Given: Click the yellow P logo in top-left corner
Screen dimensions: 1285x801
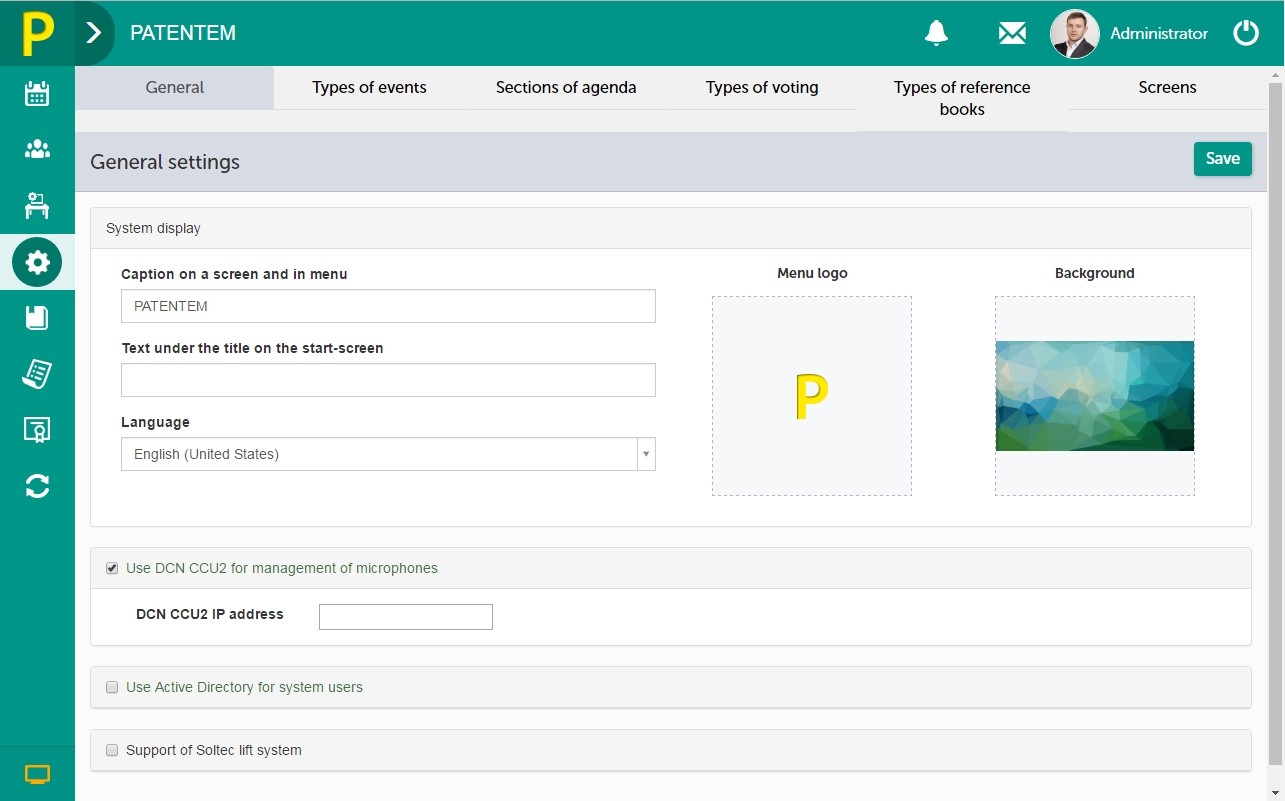Looking at the screenshot, I should pos(37,33).
